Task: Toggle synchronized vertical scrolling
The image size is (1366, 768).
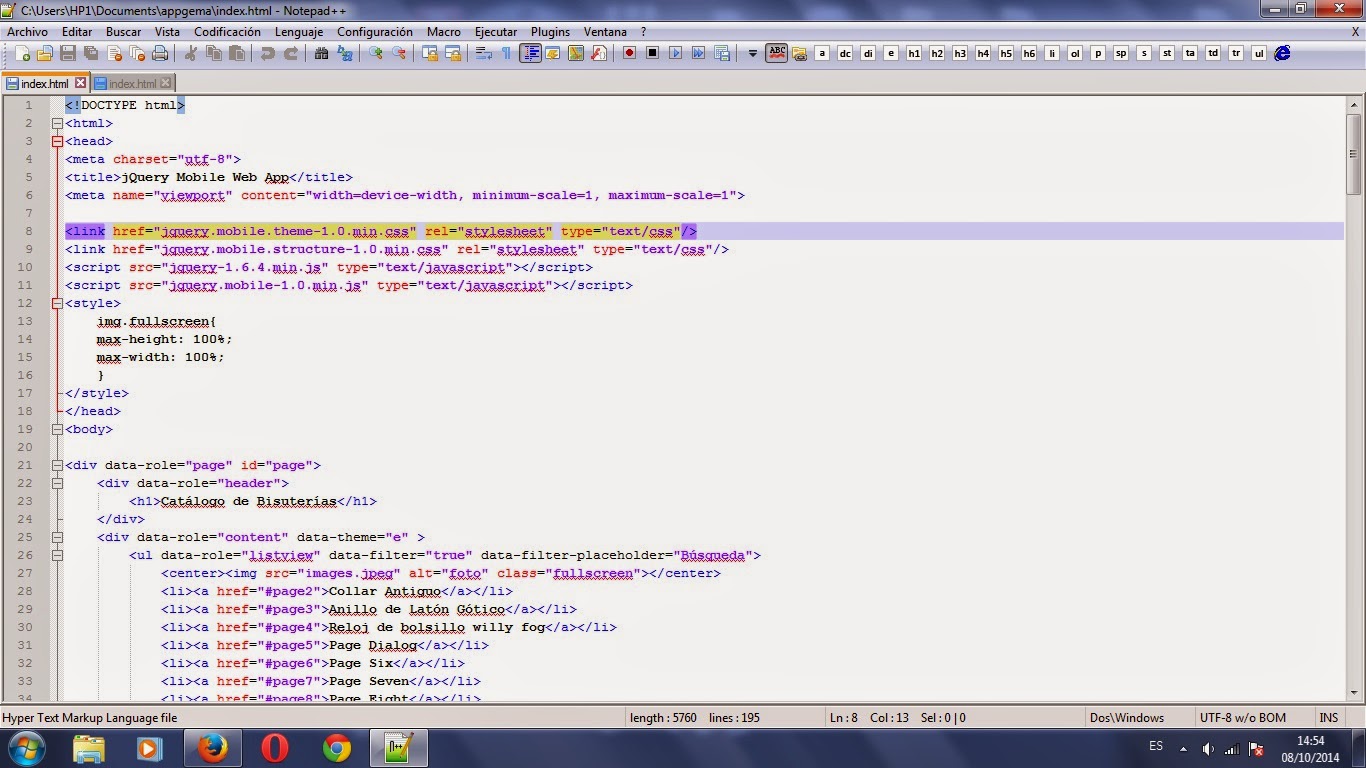Action: (x=430, y=53)
